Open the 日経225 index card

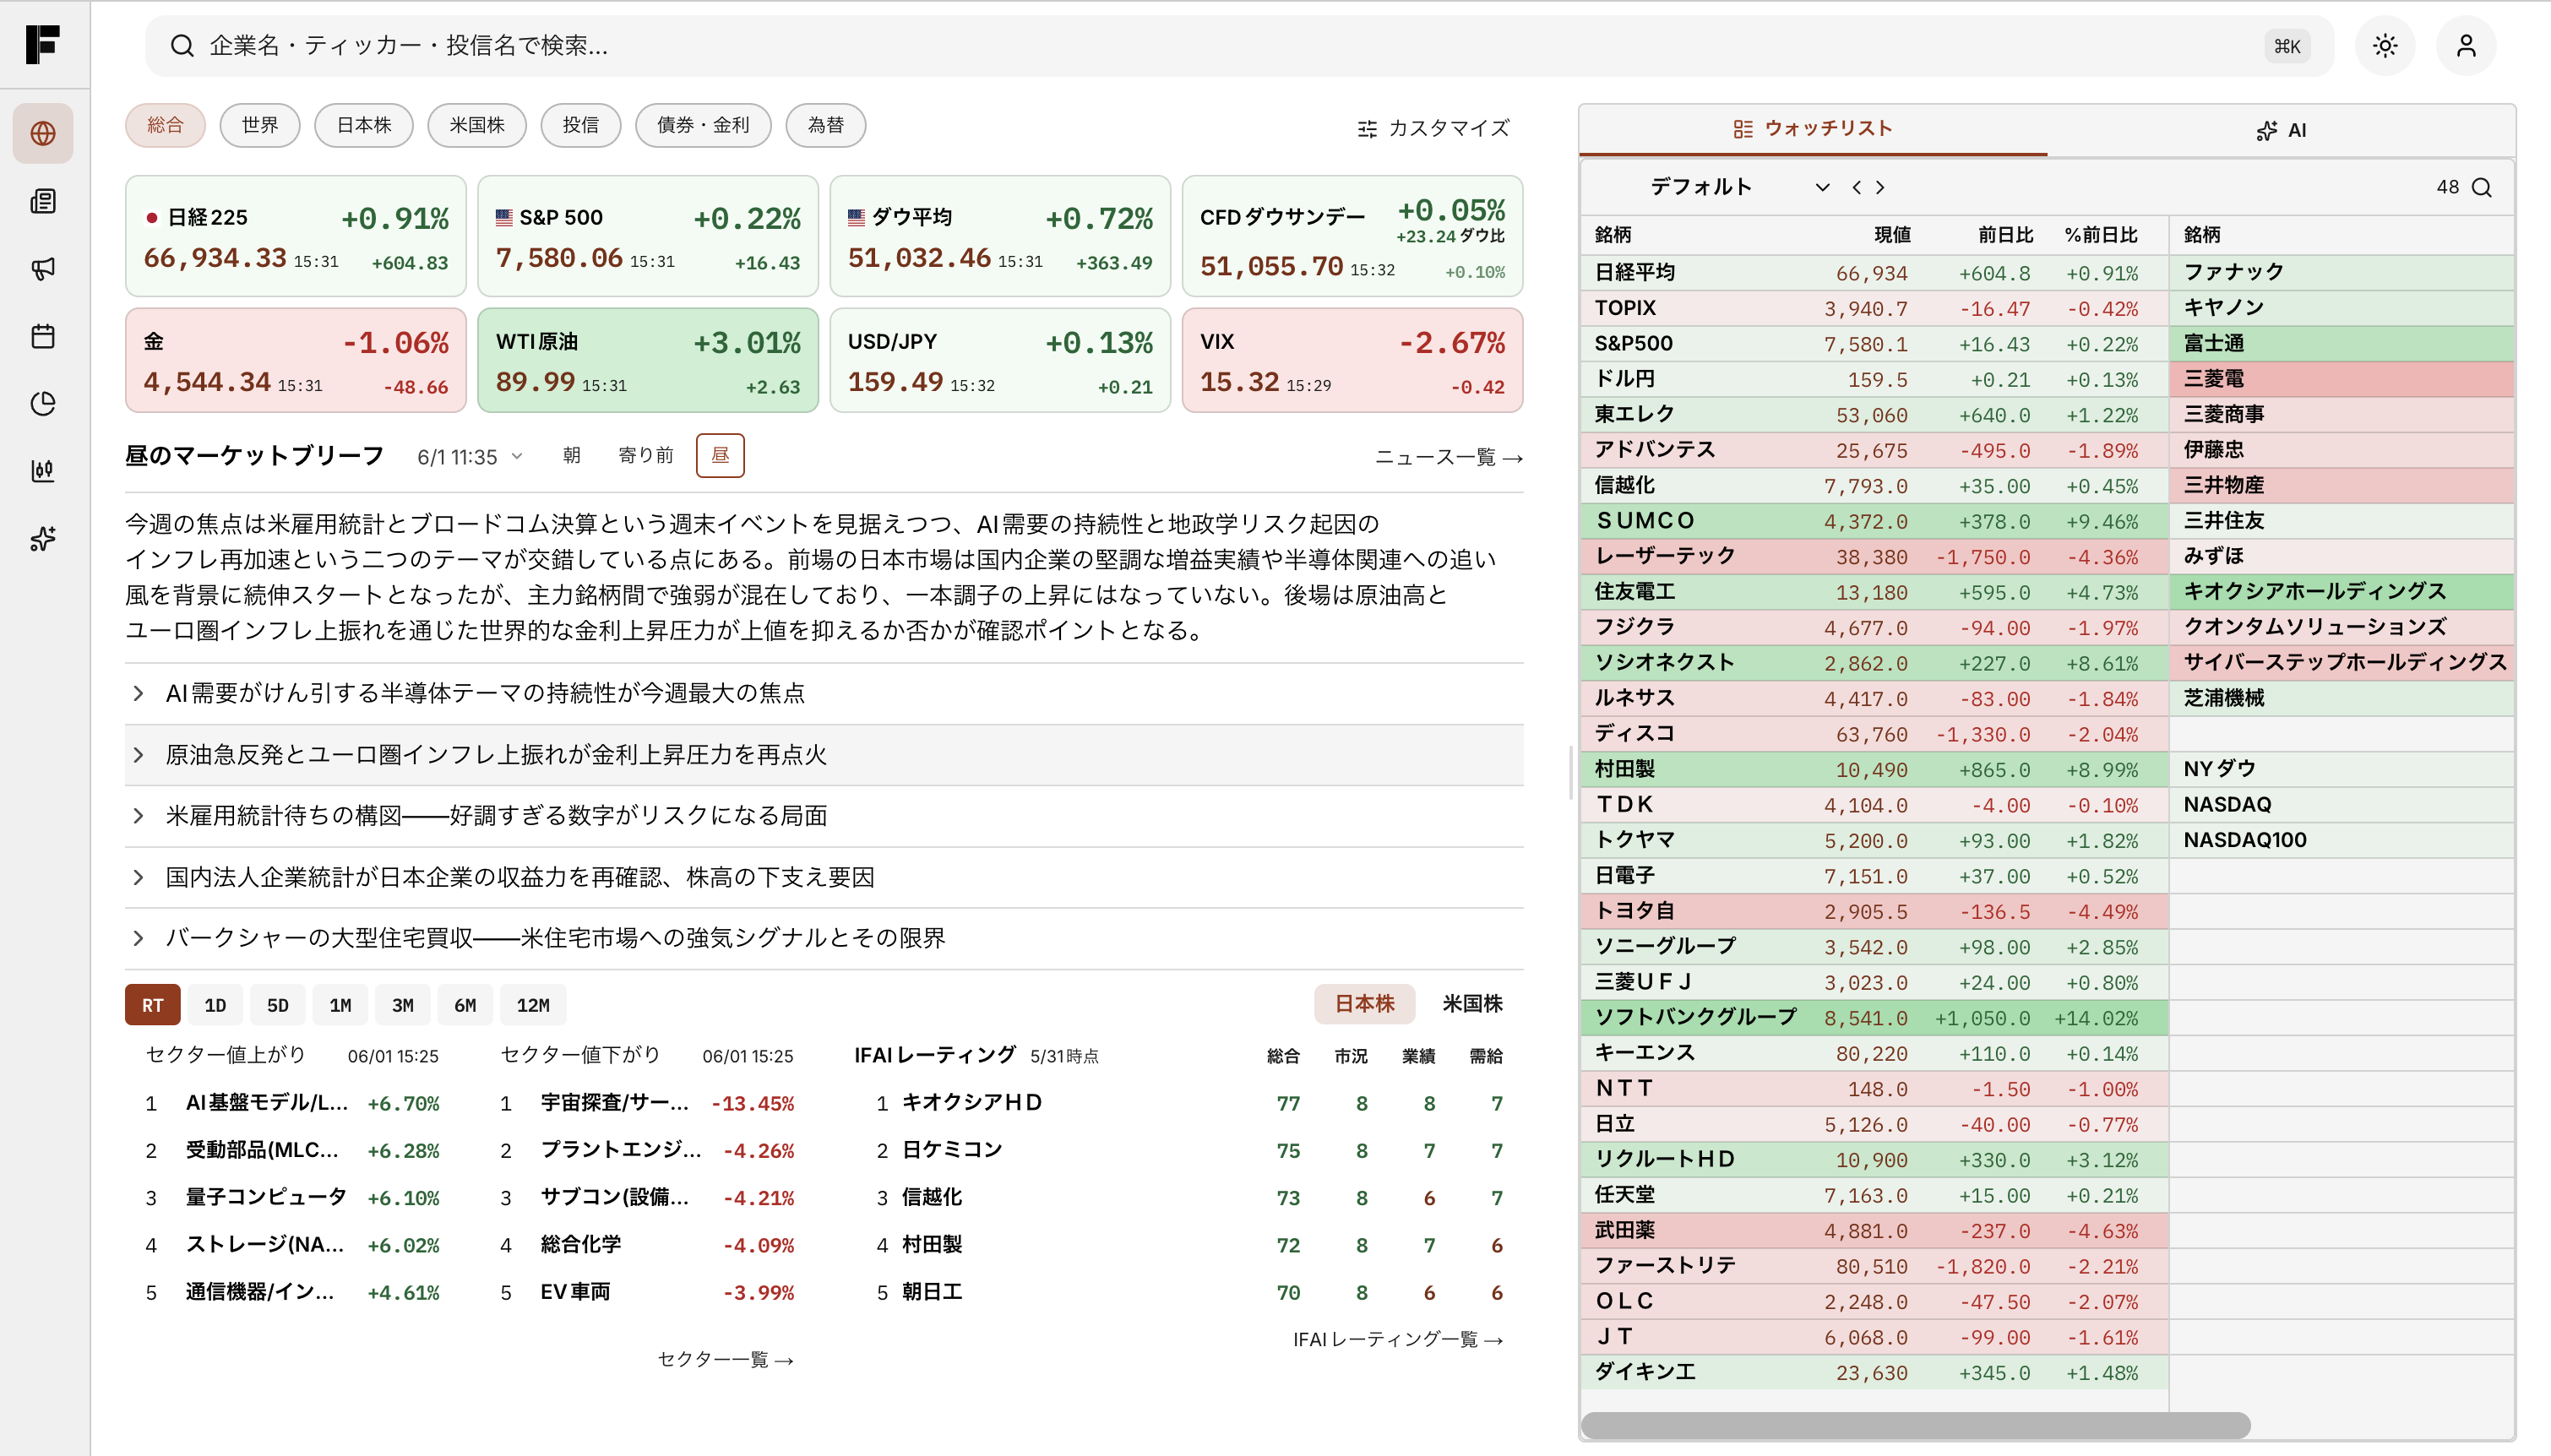tap(296, 237)
